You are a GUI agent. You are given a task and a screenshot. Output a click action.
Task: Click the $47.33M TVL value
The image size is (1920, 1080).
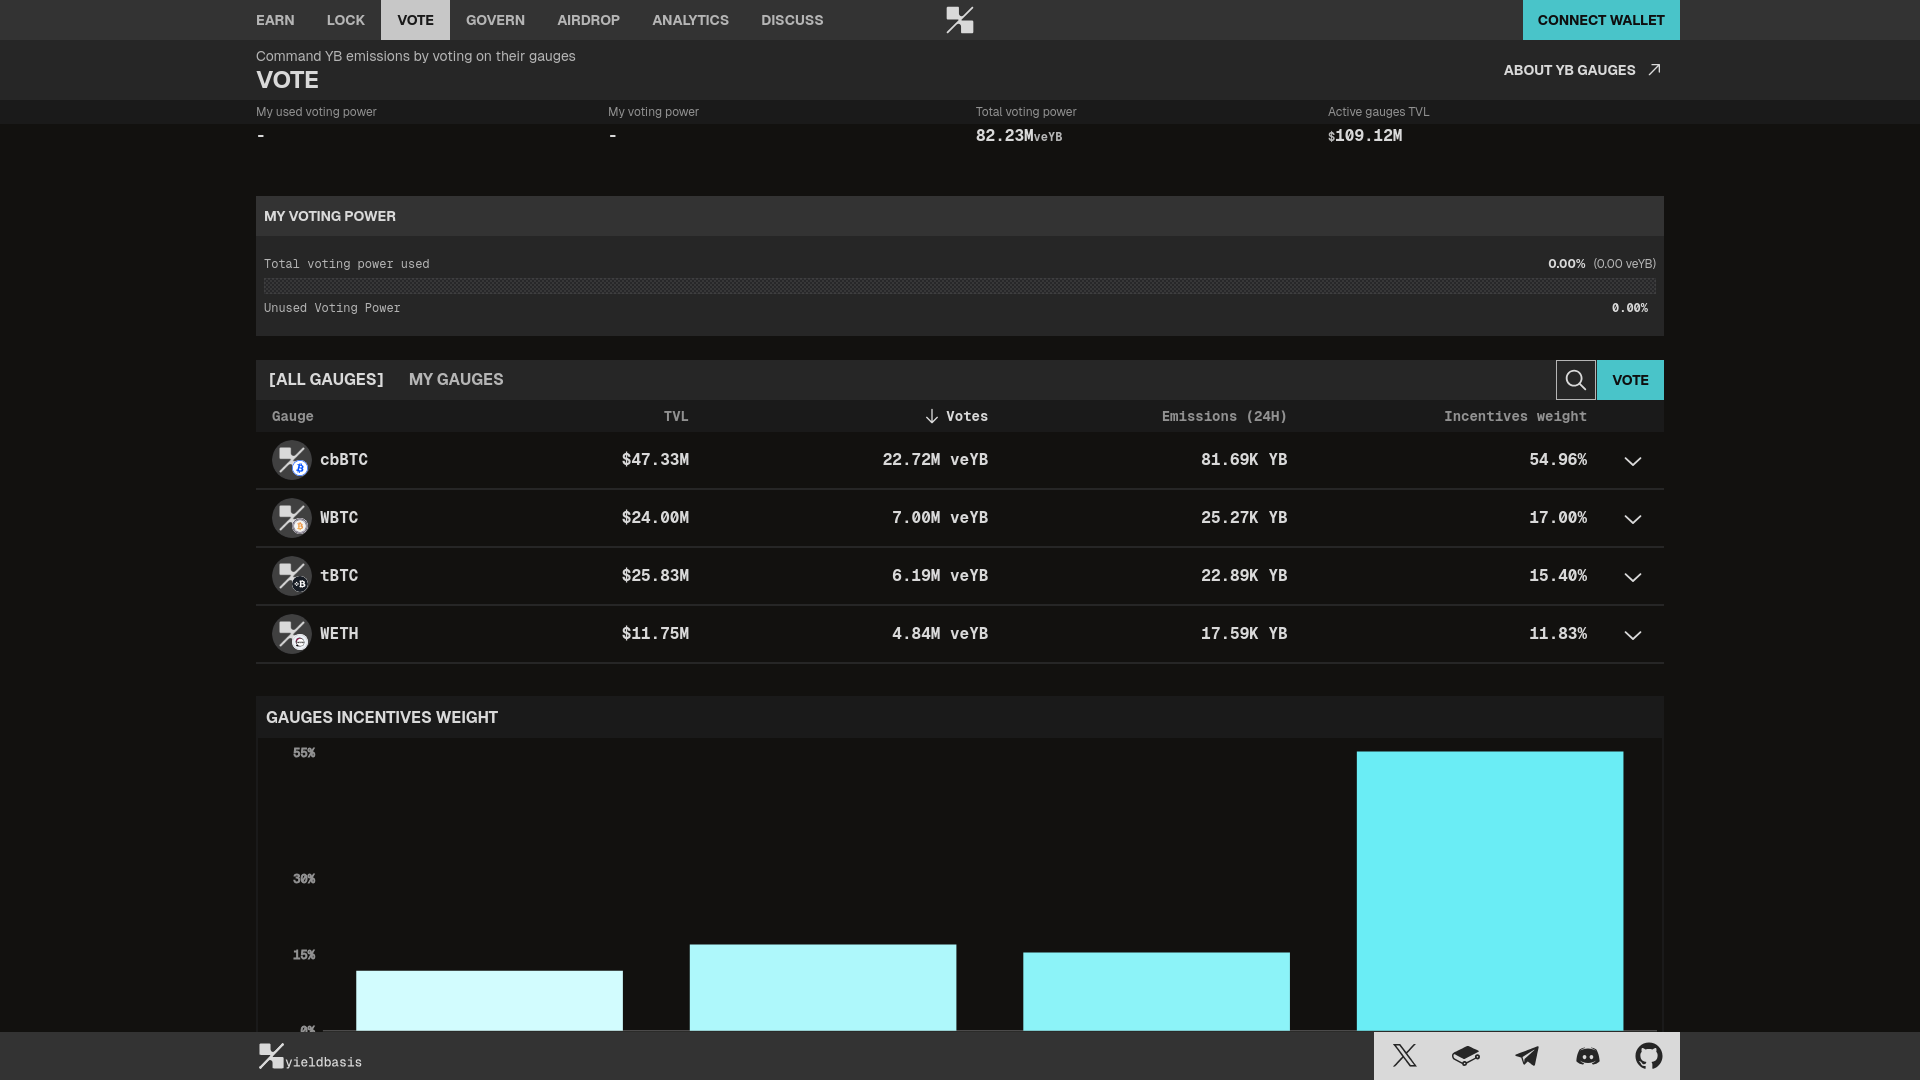pos(655,460)
